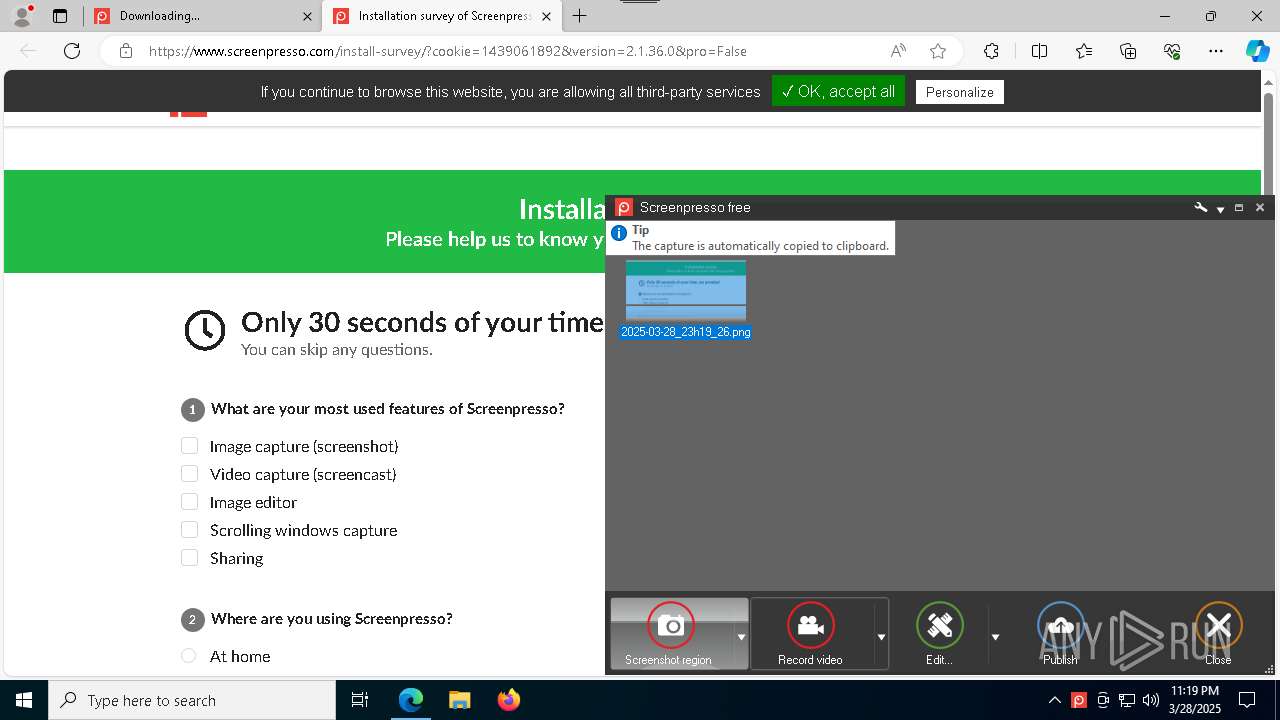Click the Publish cloud button
Image resolution: width=1280 pixels, height=720 pixels.
coord(1060,634)
